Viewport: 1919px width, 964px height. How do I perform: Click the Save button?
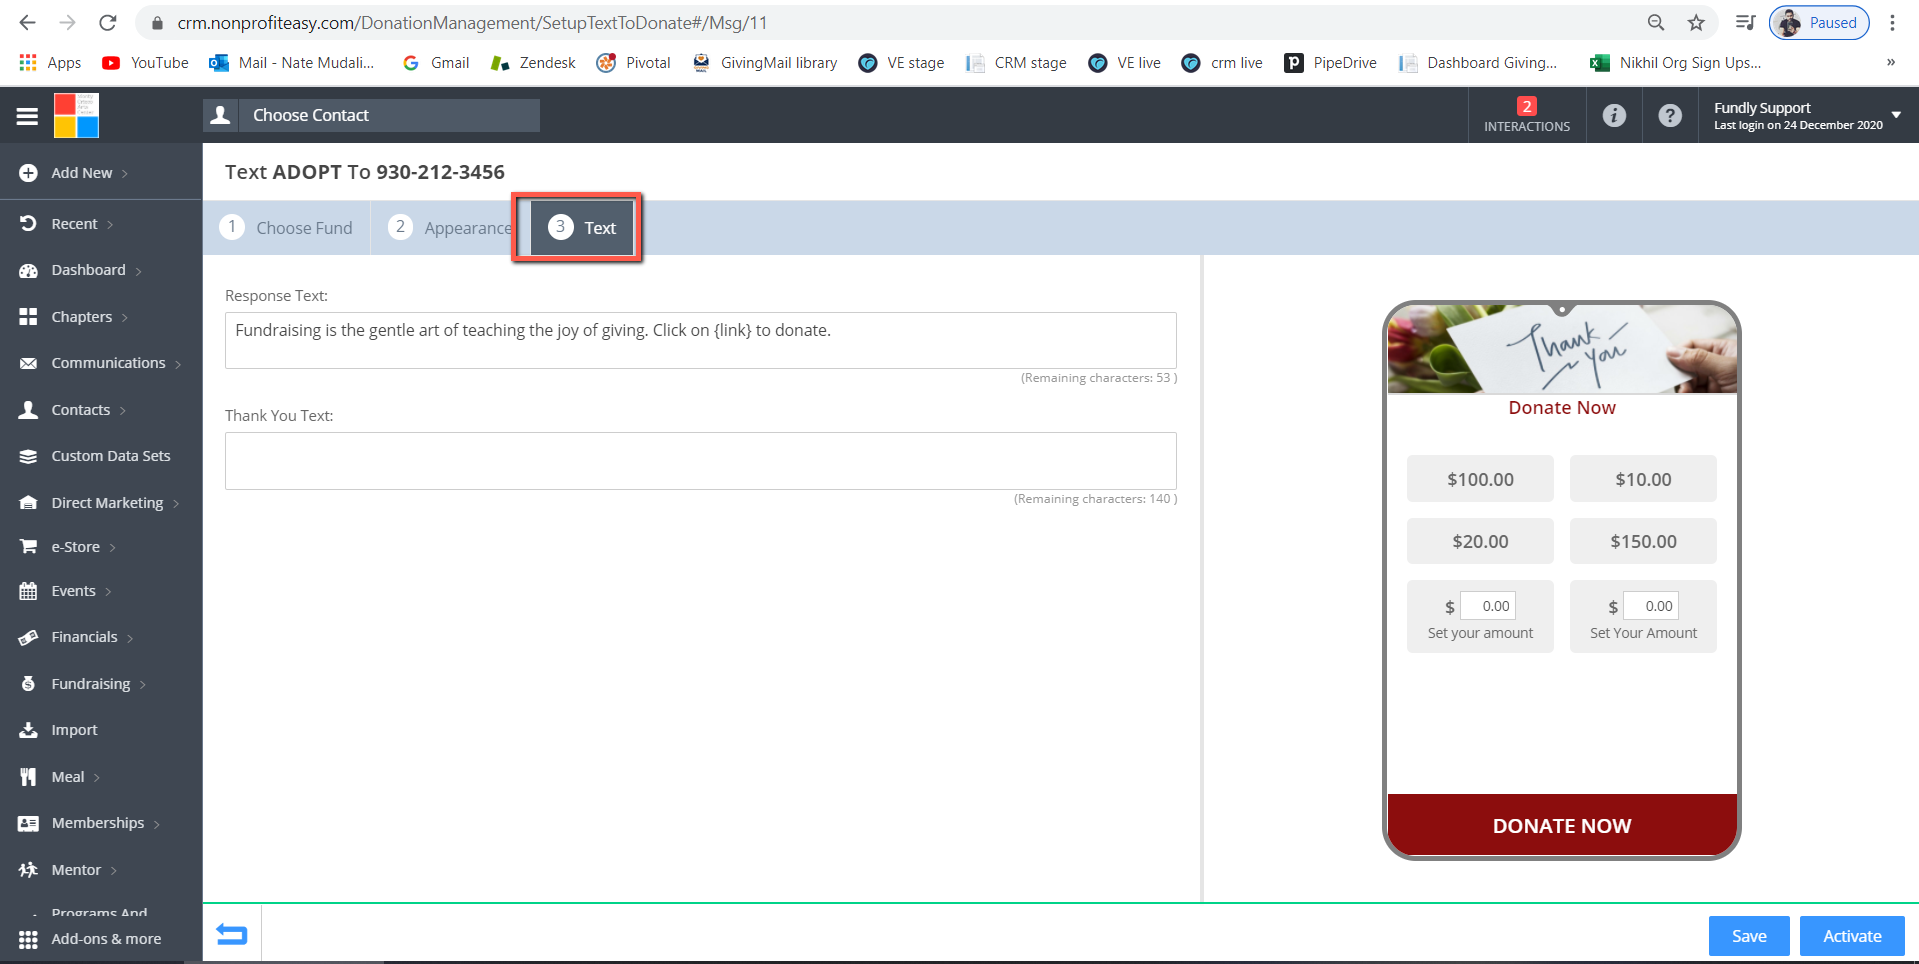pos(1749,936)
